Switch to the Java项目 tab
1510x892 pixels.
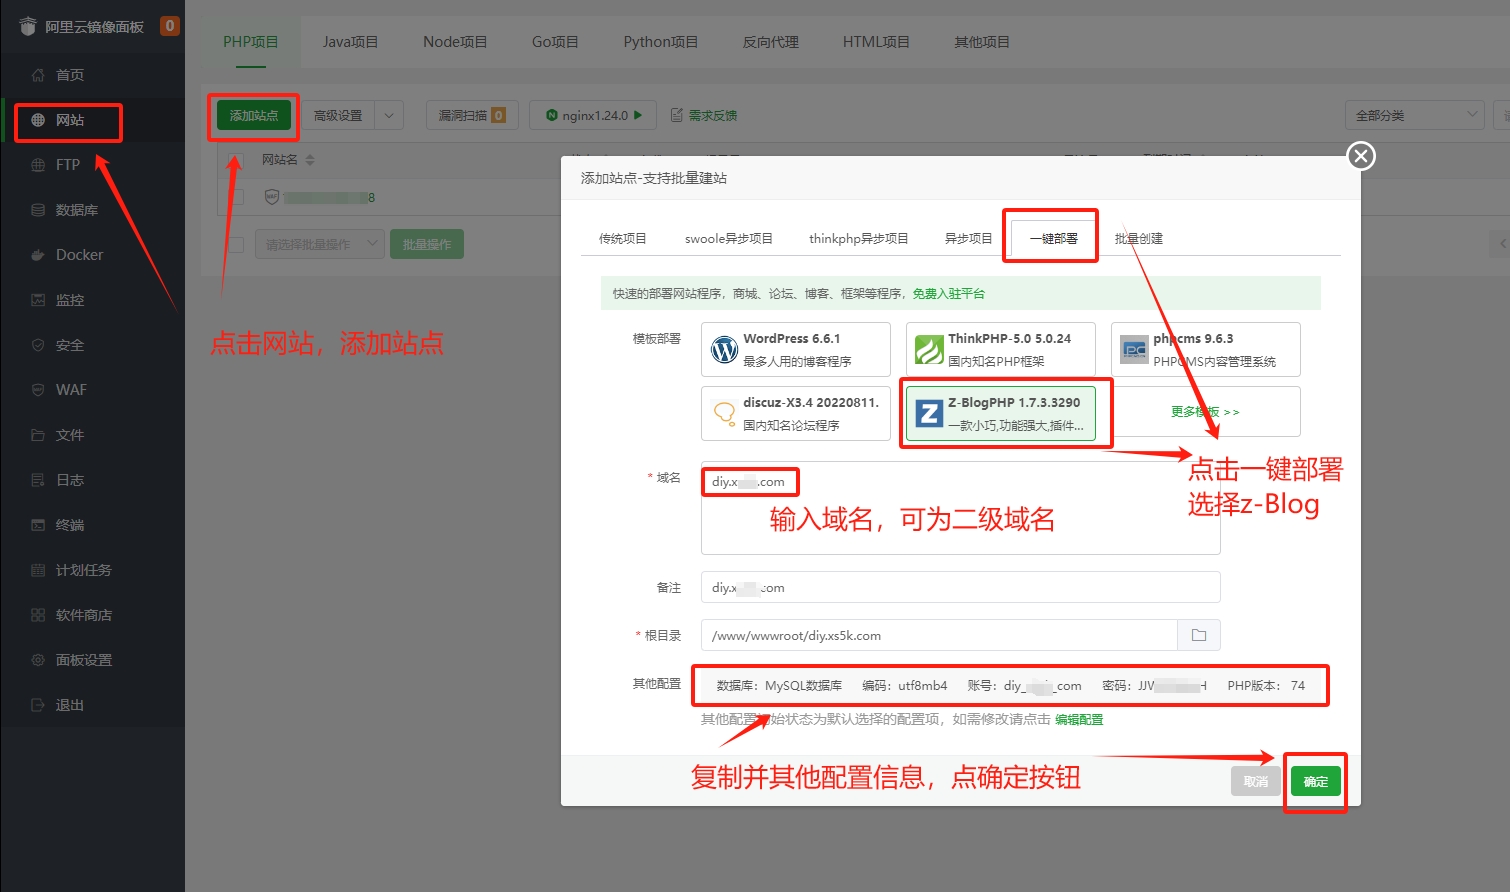tap(350, 41)
